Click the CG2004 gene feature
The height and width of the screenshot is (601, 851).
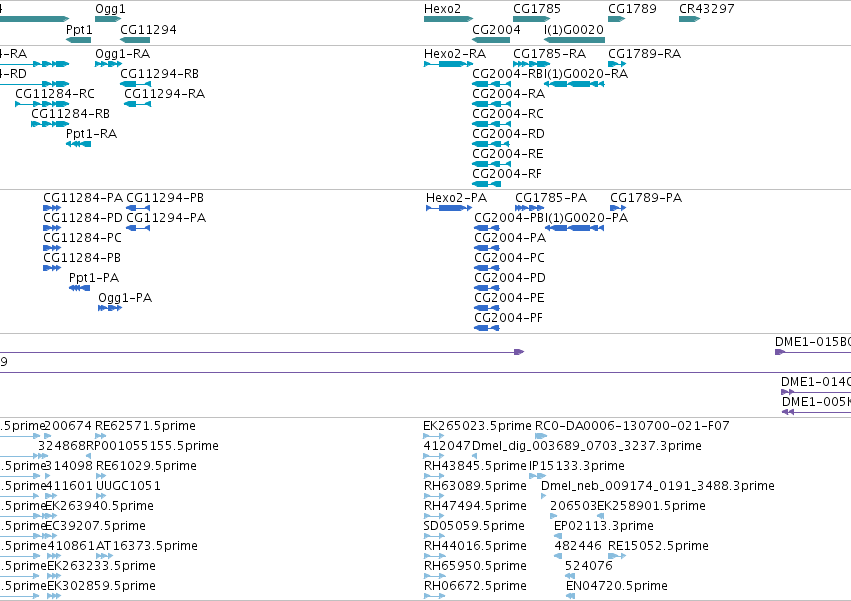pos(491,40)
